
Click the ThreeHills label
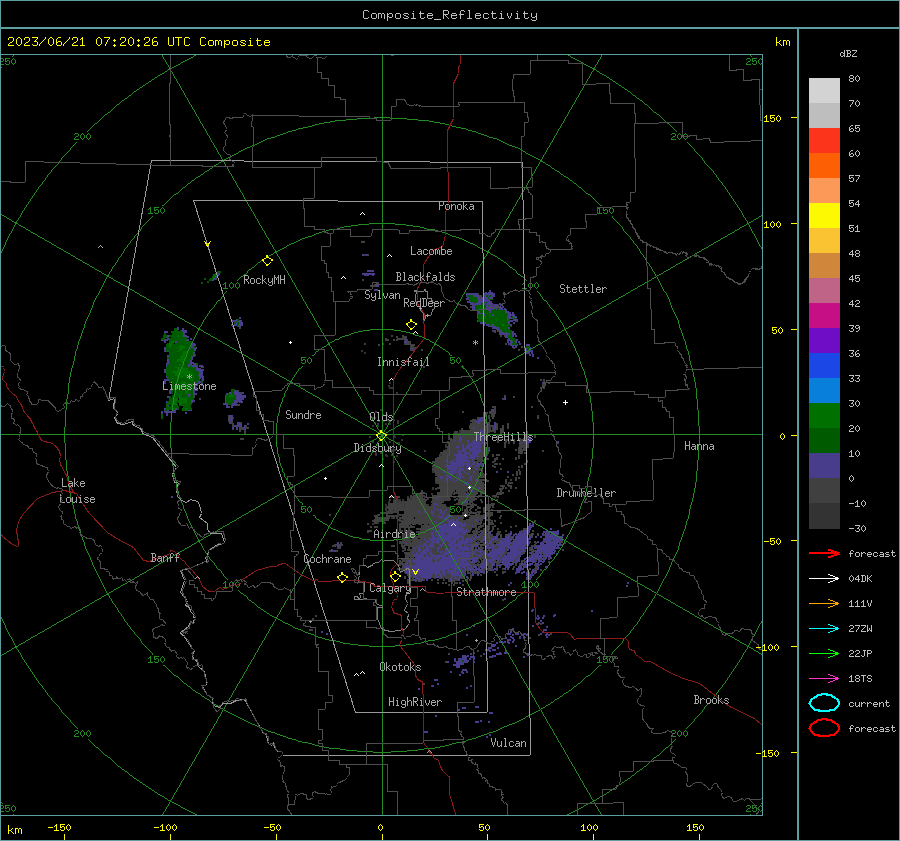click(503, 437)
